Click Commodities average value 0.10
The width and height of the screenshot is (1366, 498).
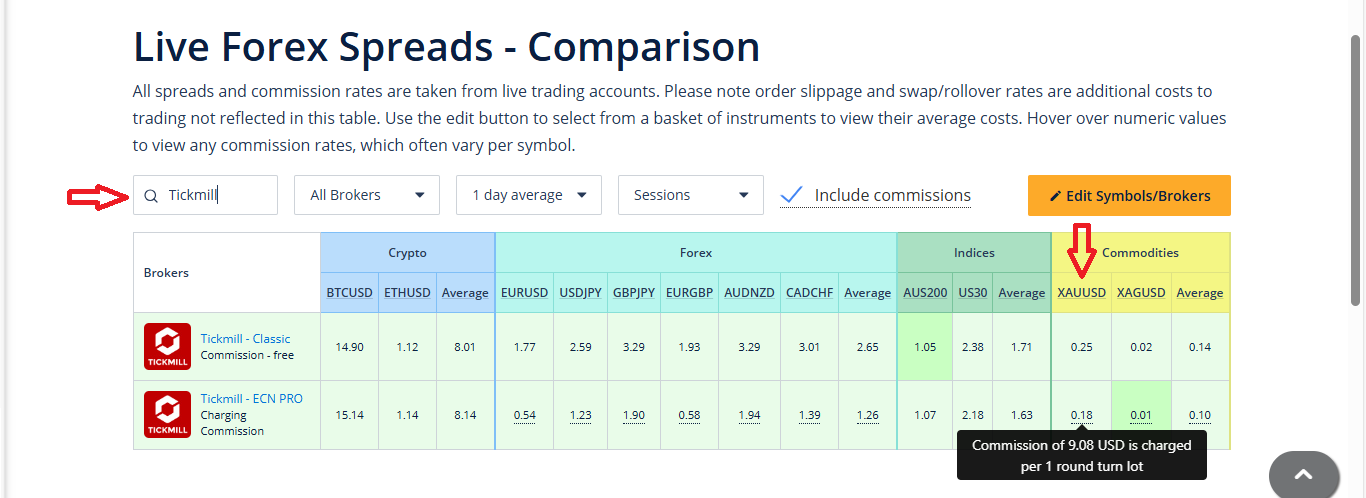1200,414
